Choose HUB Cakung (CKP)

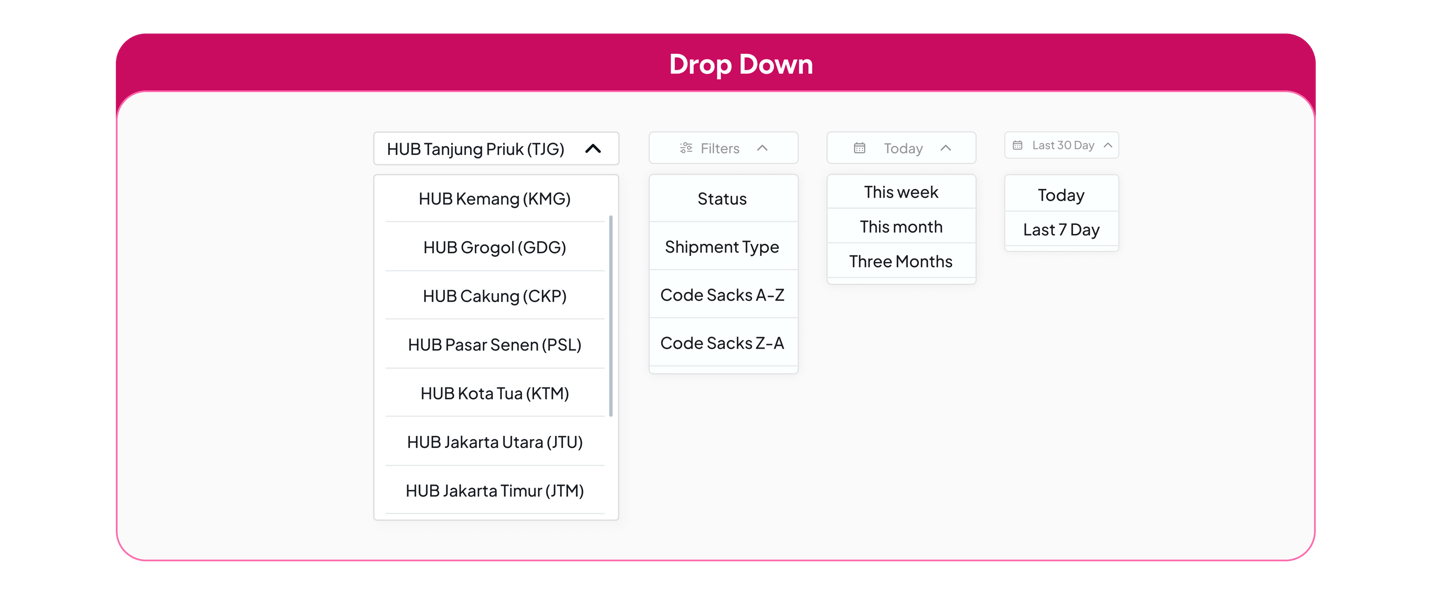click(495, 296)
